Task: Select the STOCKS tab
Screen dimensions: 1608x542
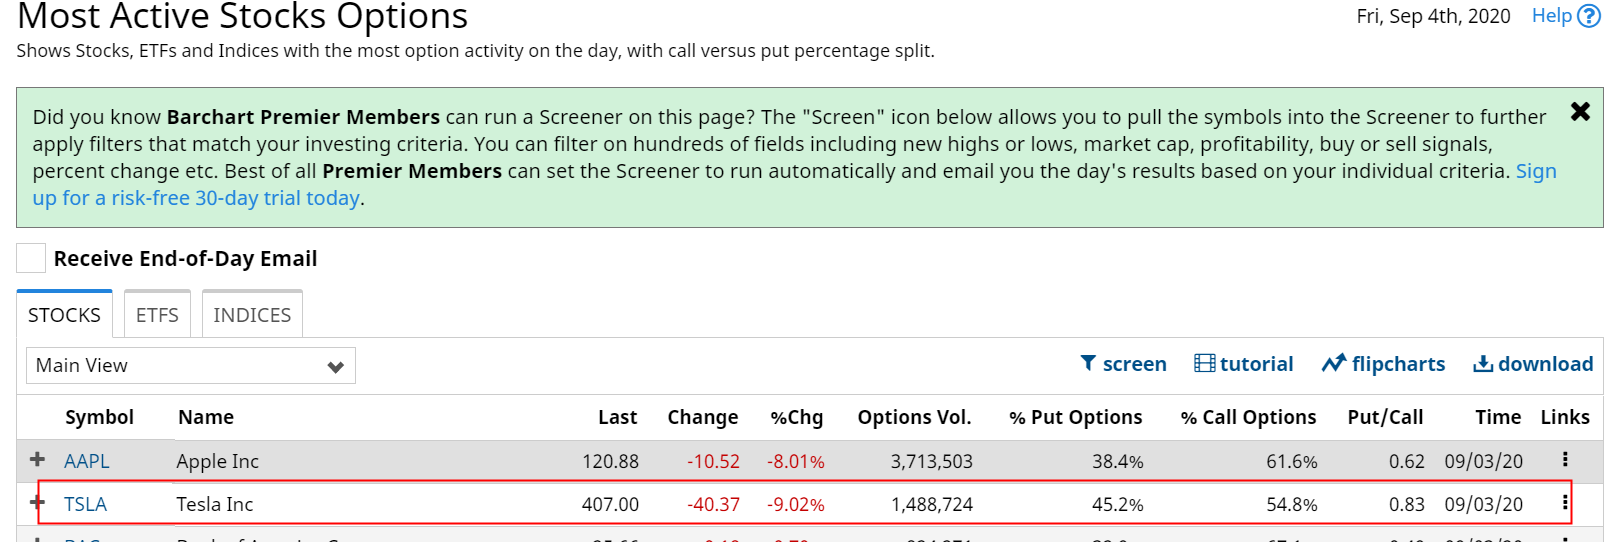Action: (64, 315)
